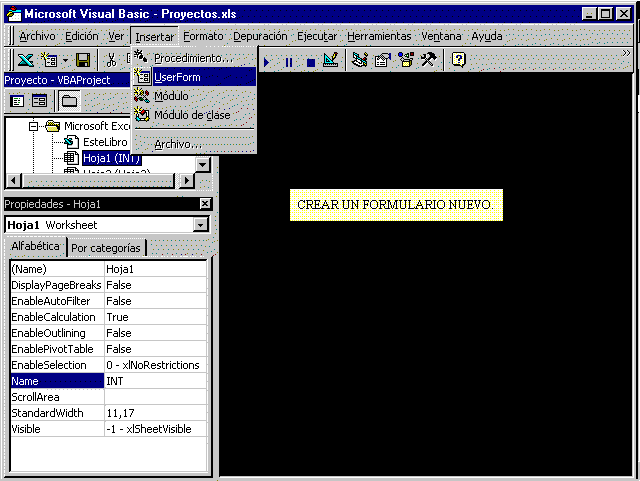Click the Name property value INT

(156, 381)
